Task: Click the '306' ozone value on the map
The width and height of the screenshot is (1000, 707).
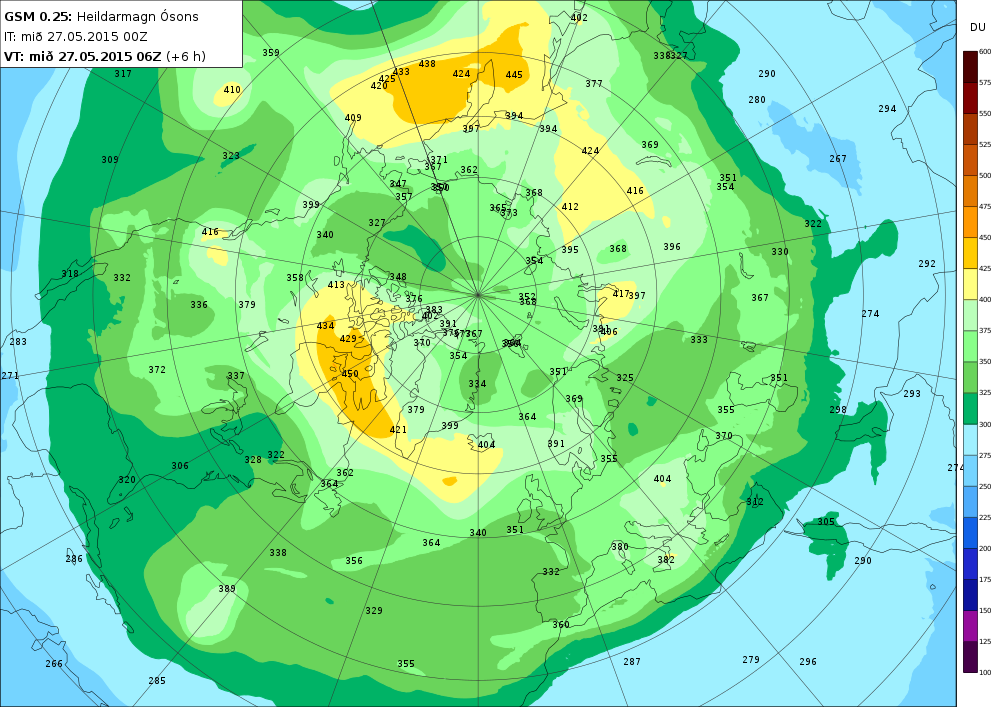Action: (180, 466)
